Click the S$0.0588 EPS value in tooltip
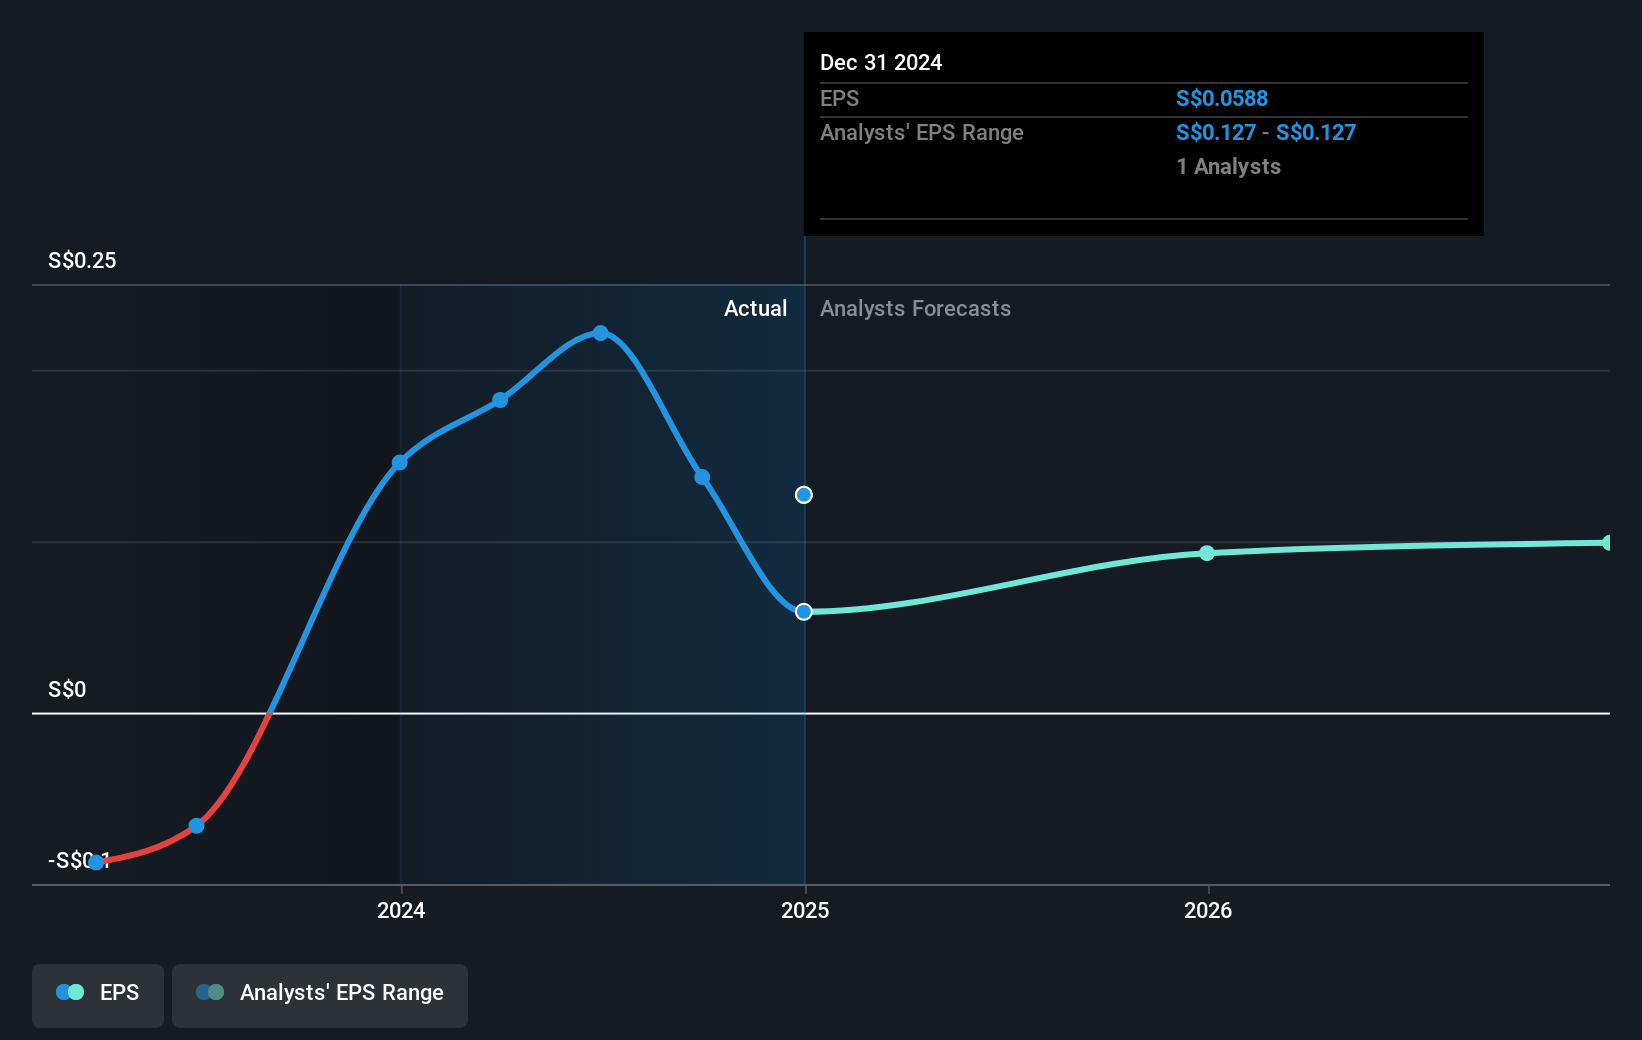Image resolution: width=1642 pixels, height=1040 pixels. point(1222,98)
